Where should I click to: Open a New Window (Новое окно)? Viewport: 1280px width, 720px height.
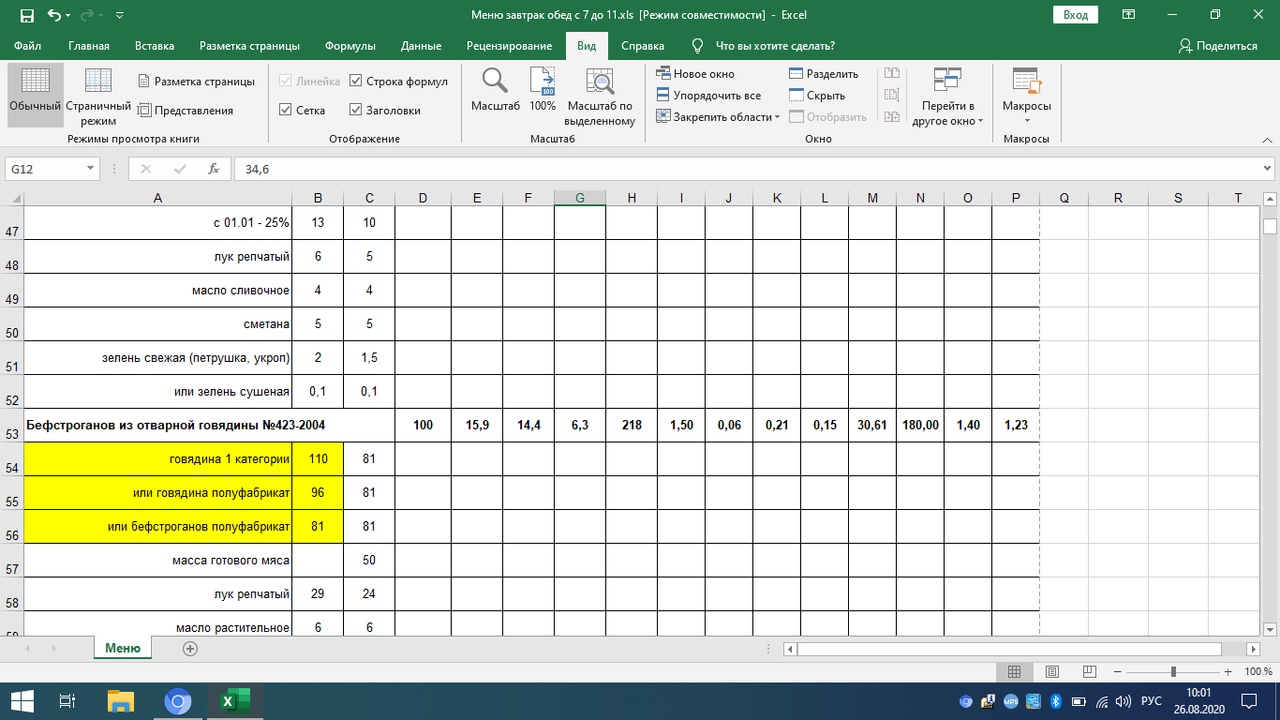(696, 74)
